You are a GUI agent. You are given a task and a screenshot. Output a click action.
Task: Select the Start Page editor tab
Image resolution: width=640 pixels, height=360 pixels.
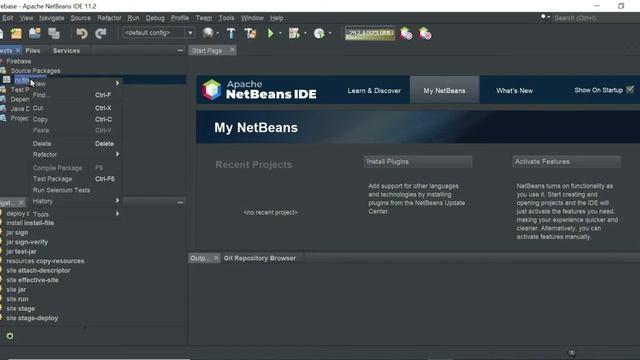[x=207, y=51]
